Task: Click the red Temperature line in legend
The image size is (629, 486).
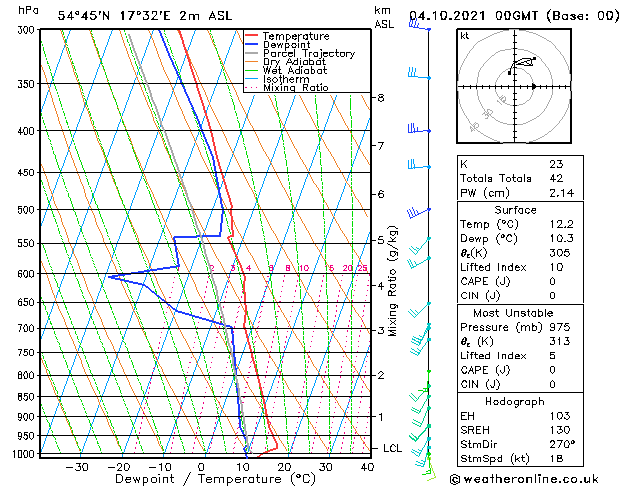Action: [x=251, y=36]
